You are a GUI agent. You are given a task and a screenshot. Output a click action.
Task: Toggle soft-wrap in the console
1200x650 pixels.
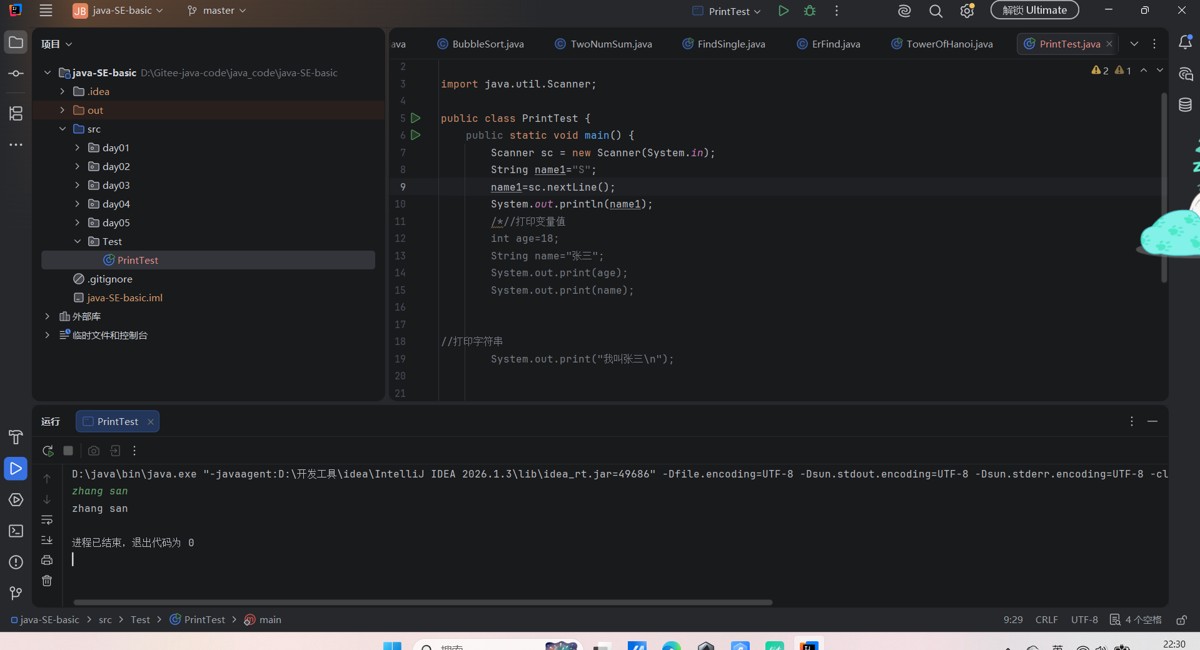point(47,520)
